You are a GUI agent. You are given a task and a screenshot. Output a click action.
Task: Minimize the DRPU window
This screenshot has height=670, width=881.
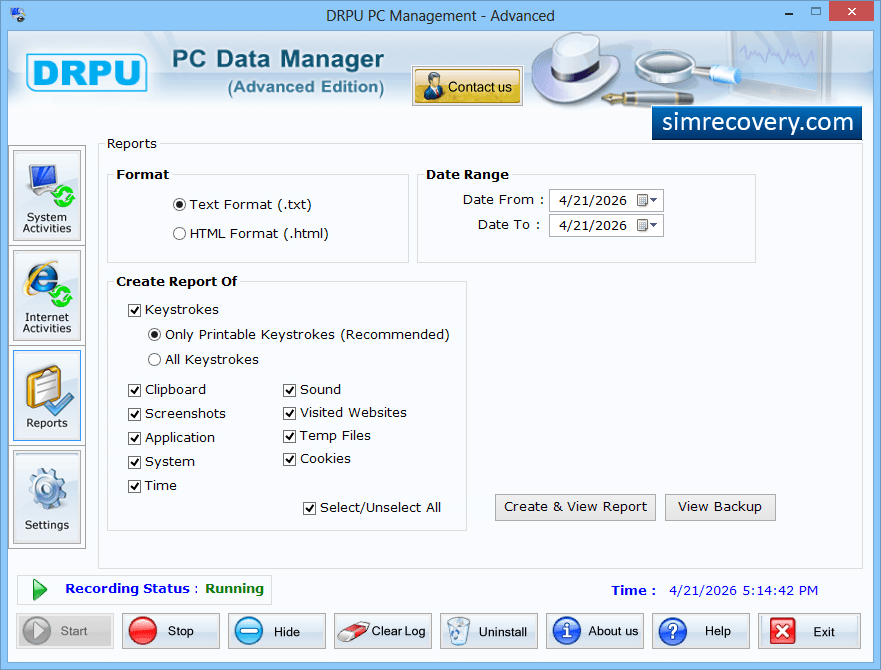point(789,12)
